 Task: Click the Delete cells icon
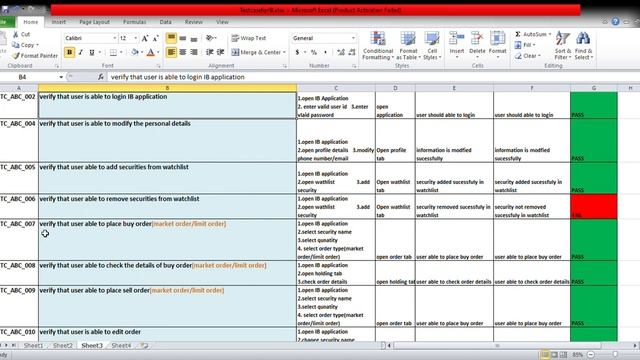[x=477, y=39]
